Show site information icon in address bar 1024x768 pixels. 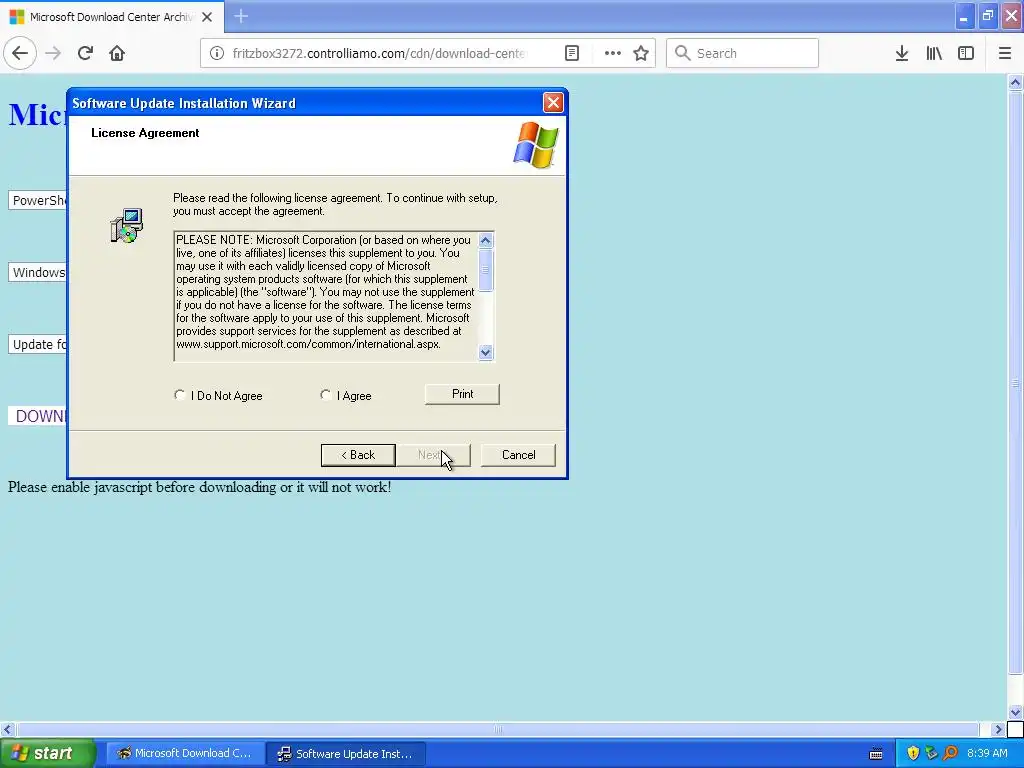click(x=217, y=53)
